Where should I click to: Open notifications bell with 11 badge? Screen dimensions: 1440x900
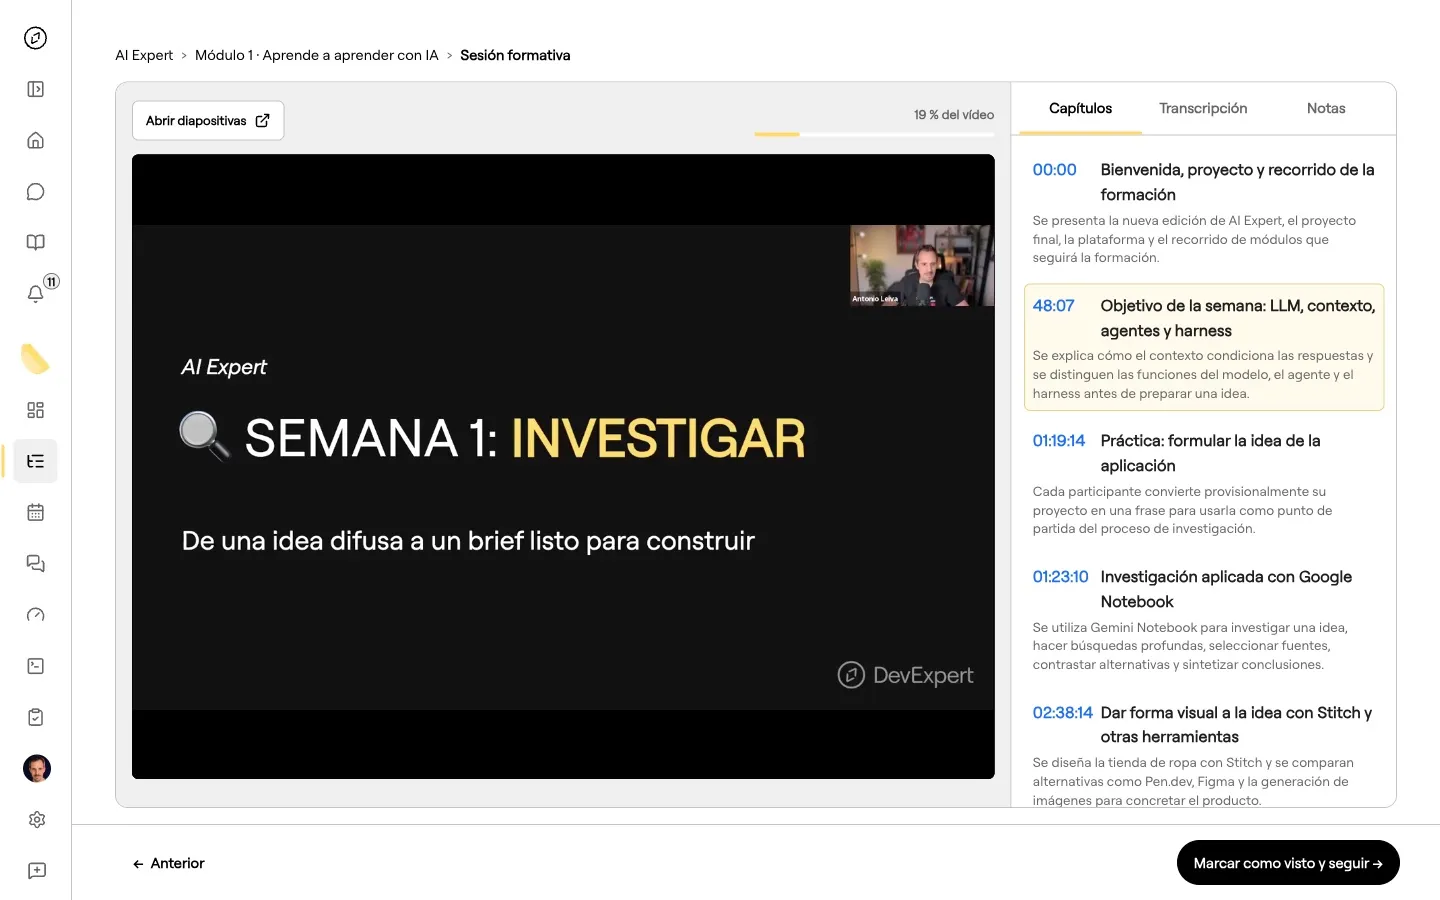[36, 293]
